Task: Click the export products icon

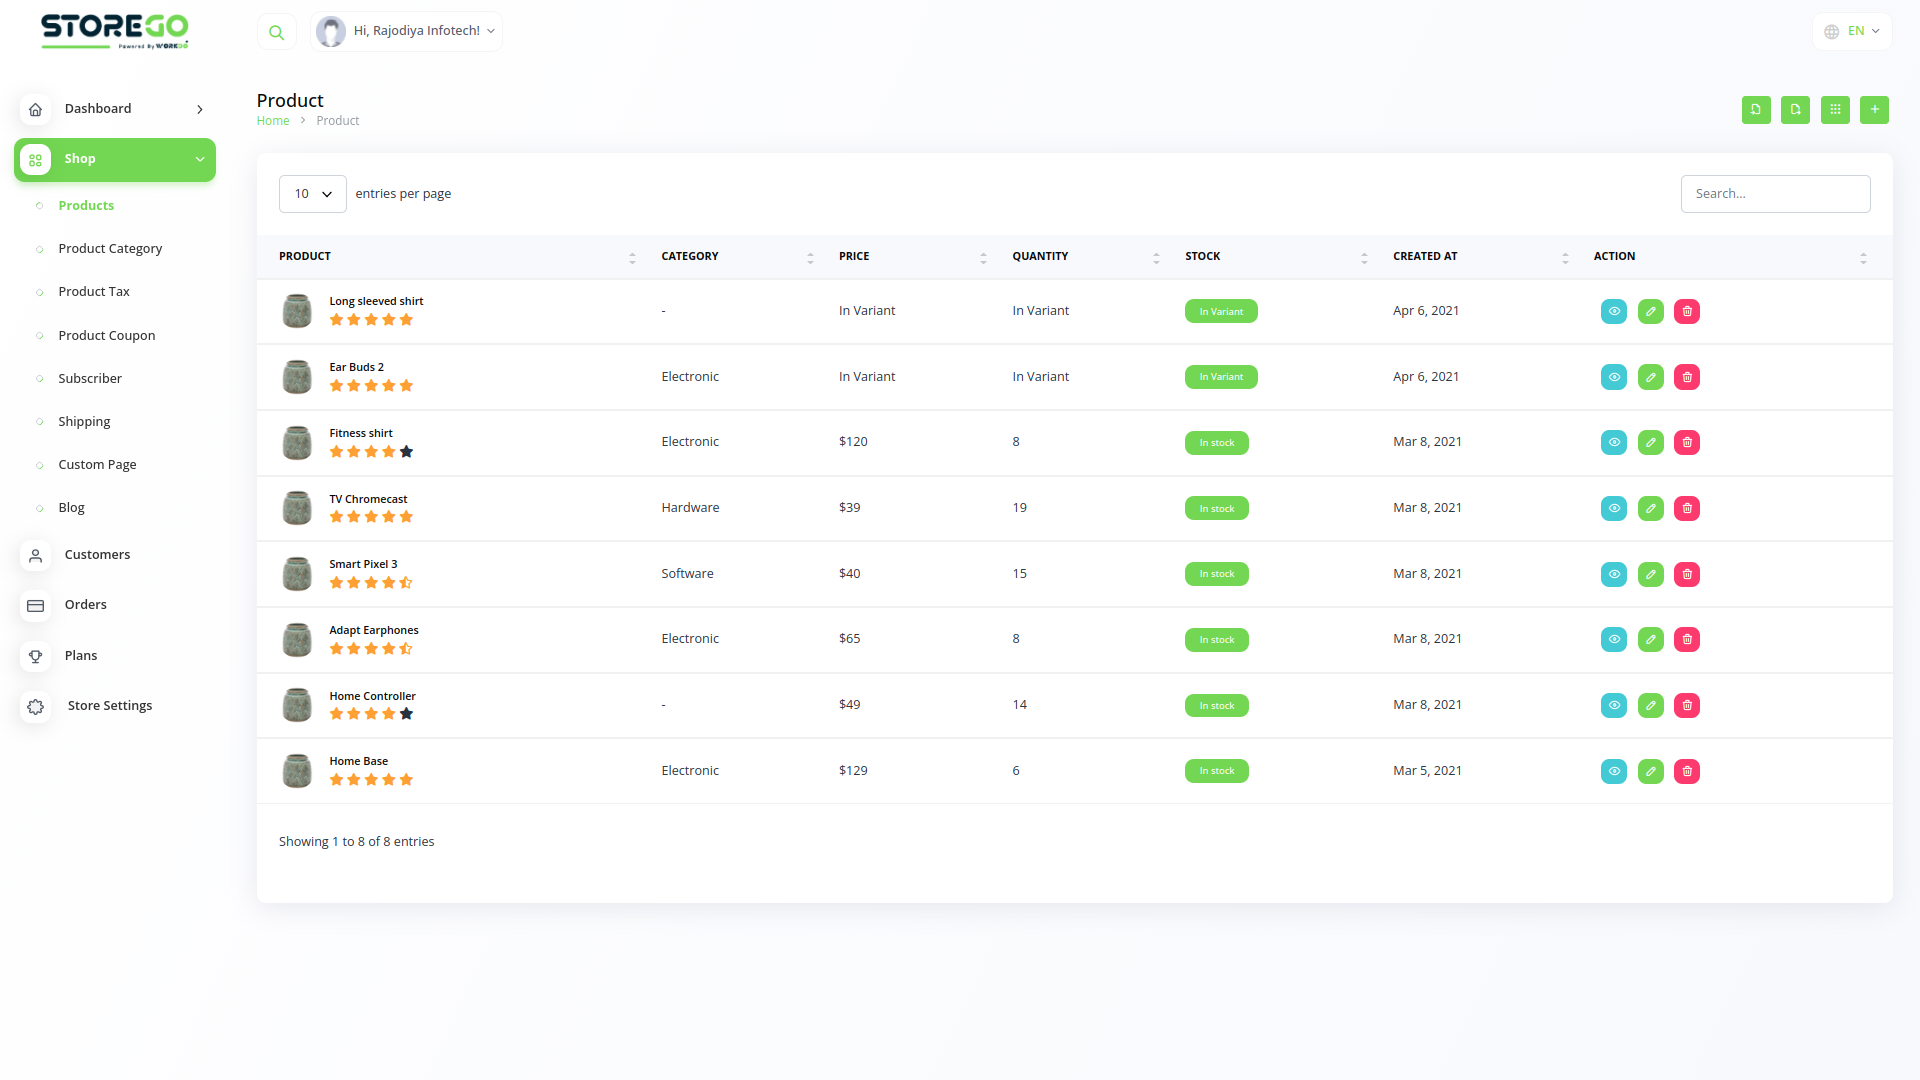Action: coord(1796,110)
